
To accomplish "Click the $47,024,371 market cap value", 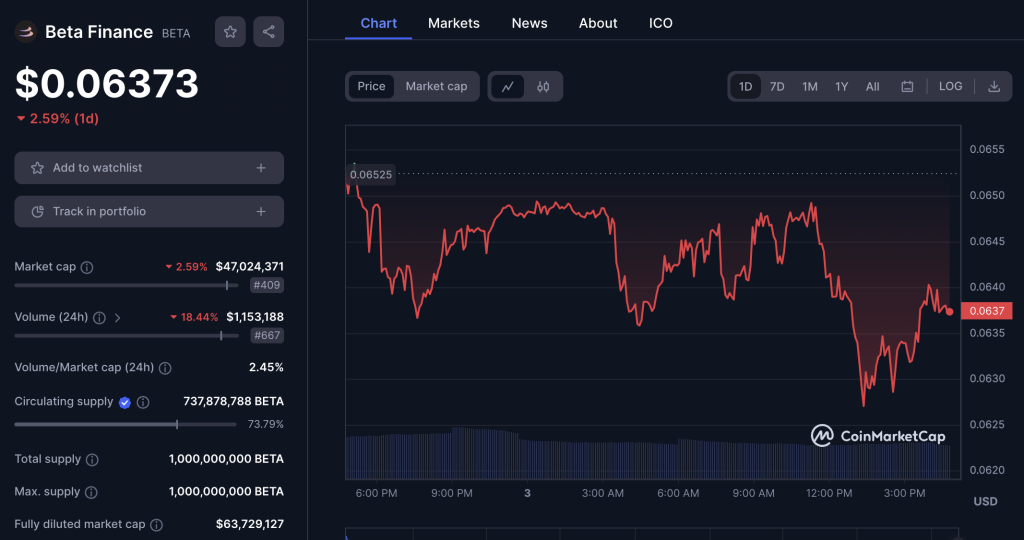I will click(249, 266).
